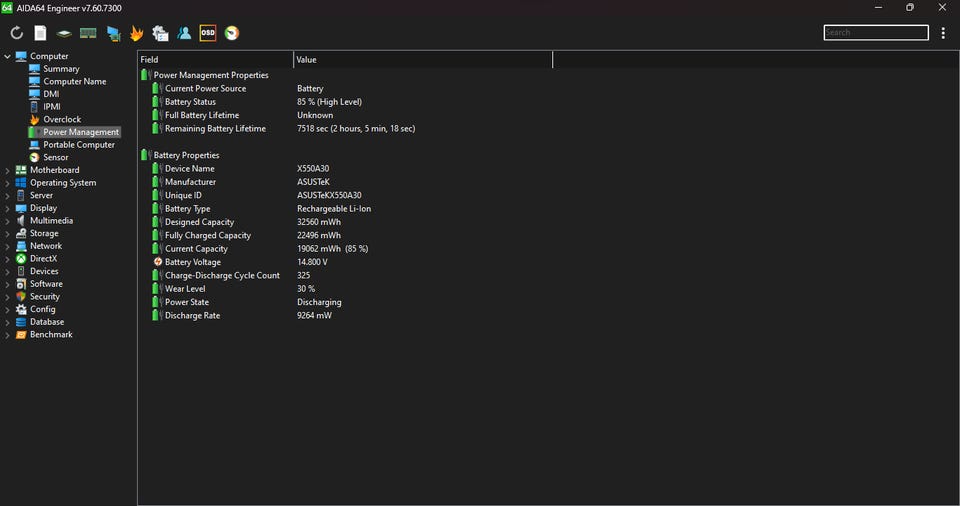Open the monitor and card diagnostics icon
The image size is (960, 506).
point(113,34)
